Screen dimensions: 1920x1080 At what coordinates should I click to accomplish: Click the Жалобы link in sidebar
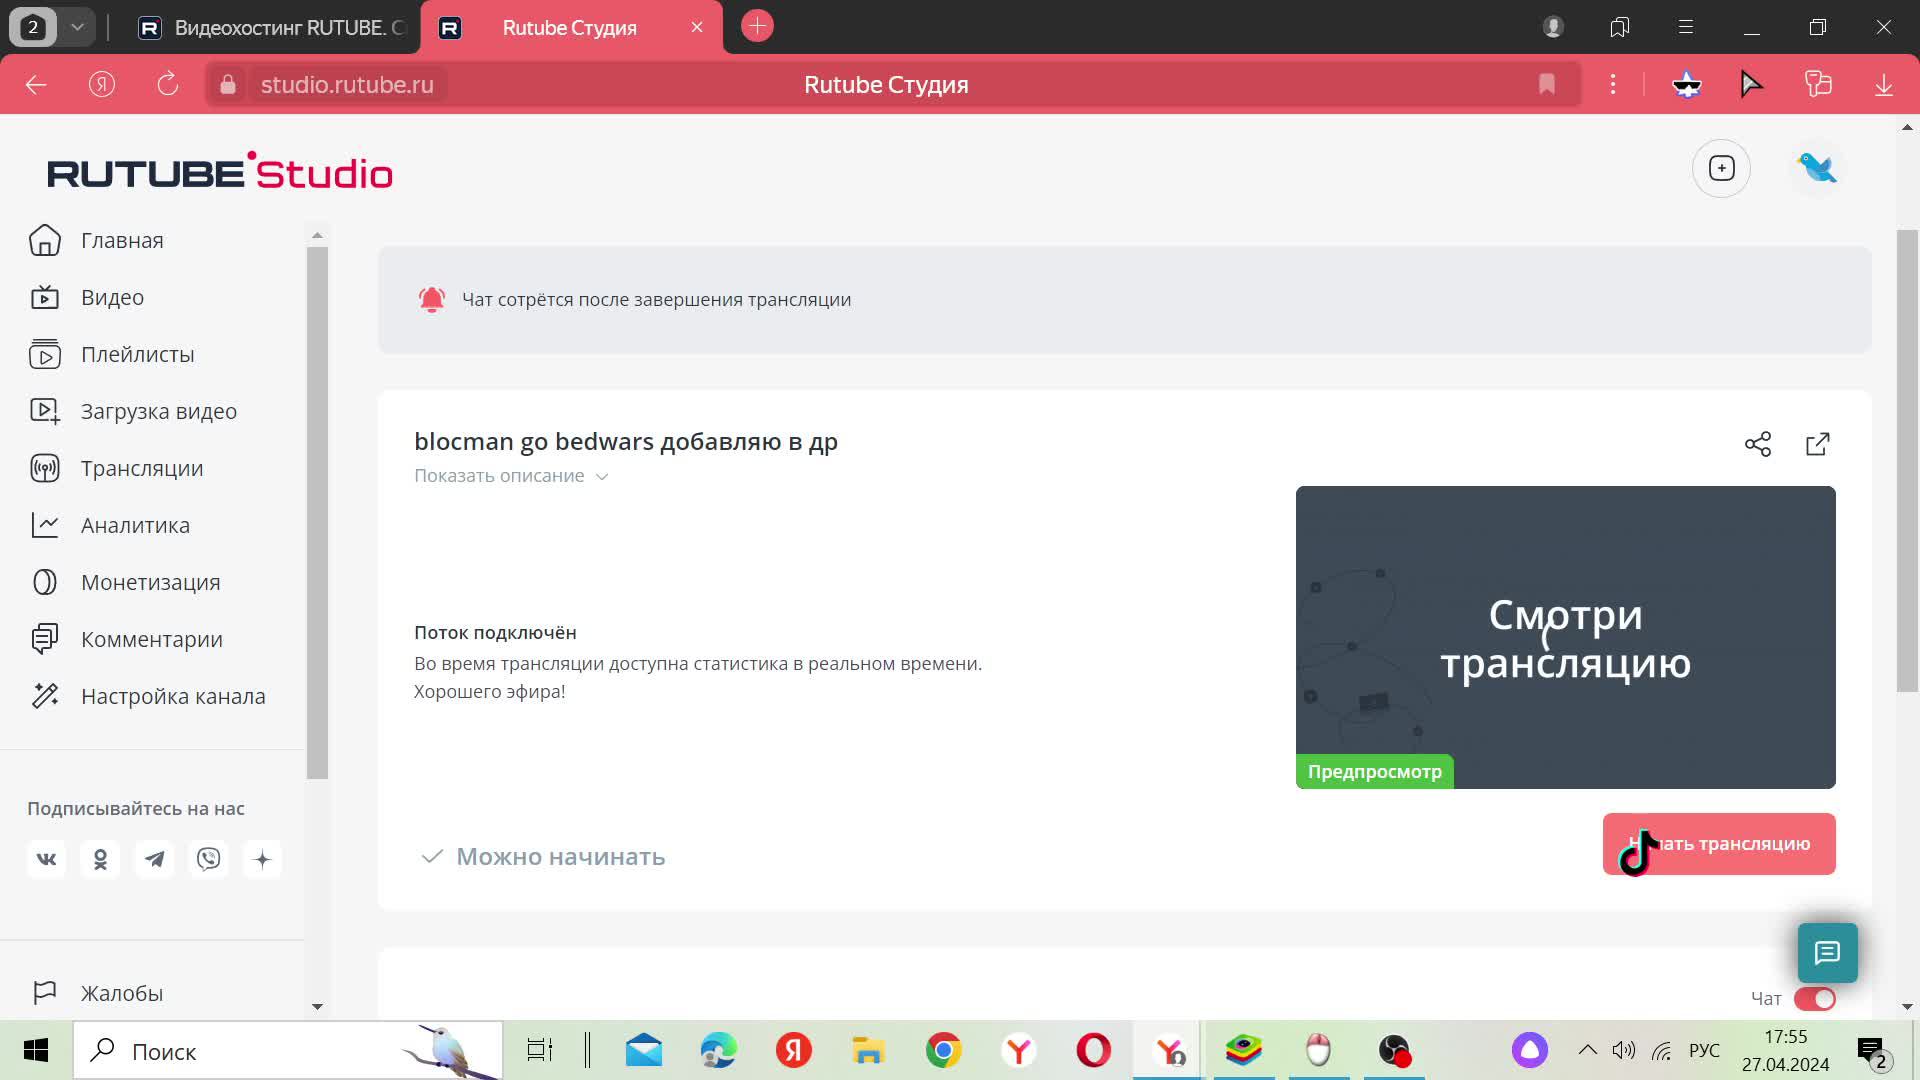click(x=121, y=993)
